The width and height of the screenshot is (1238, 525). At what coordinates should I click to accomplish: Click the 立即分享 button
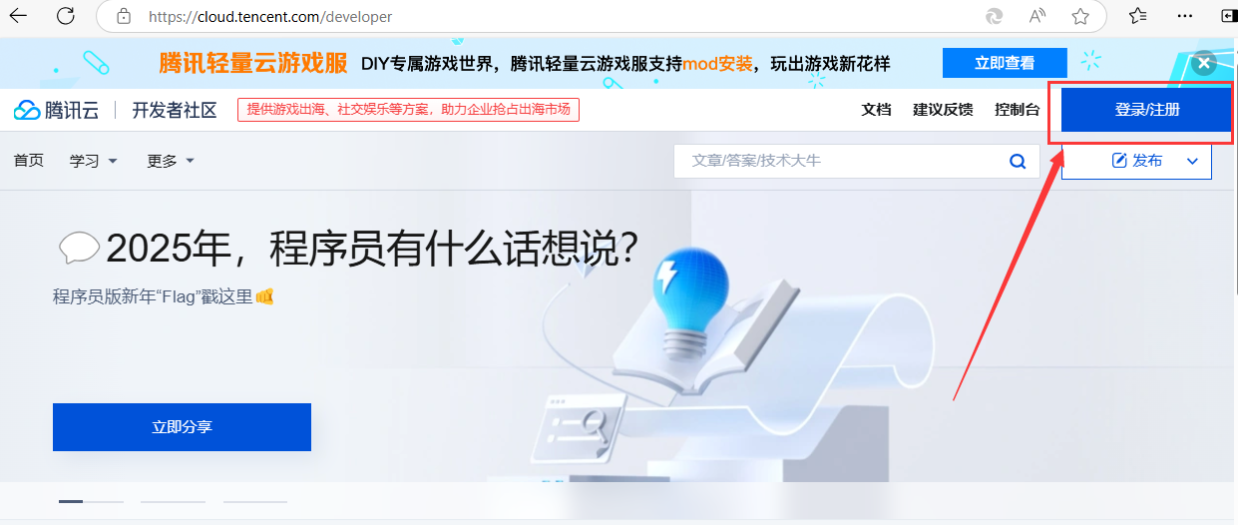(182, 427)
